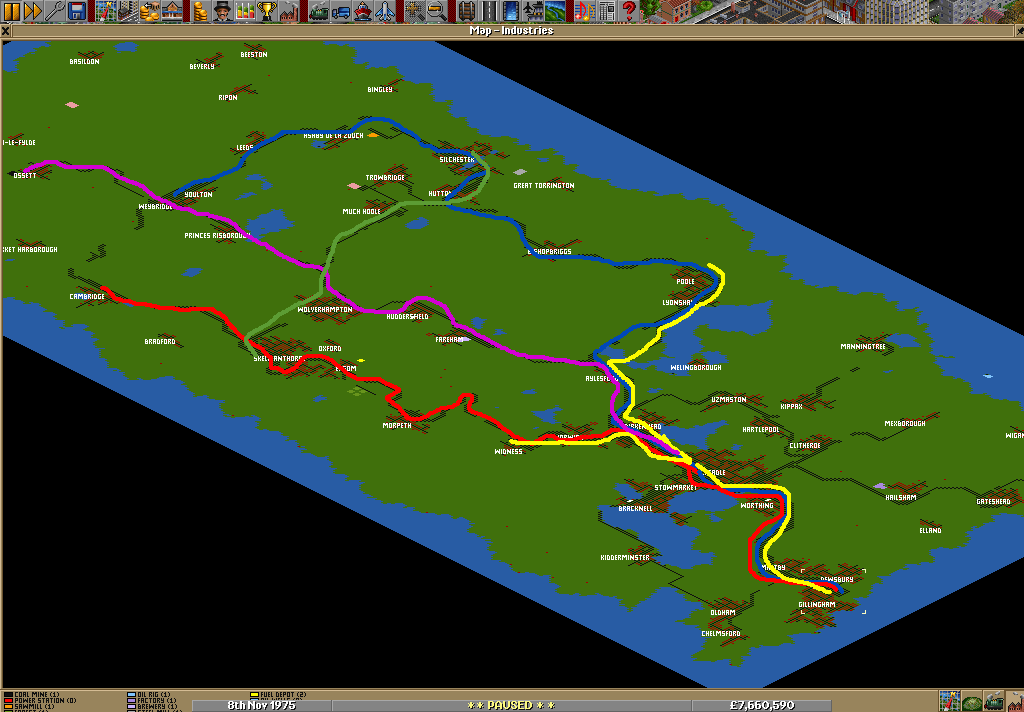
Task: Select the build waterways dock icon
Action: click(509, 10)
